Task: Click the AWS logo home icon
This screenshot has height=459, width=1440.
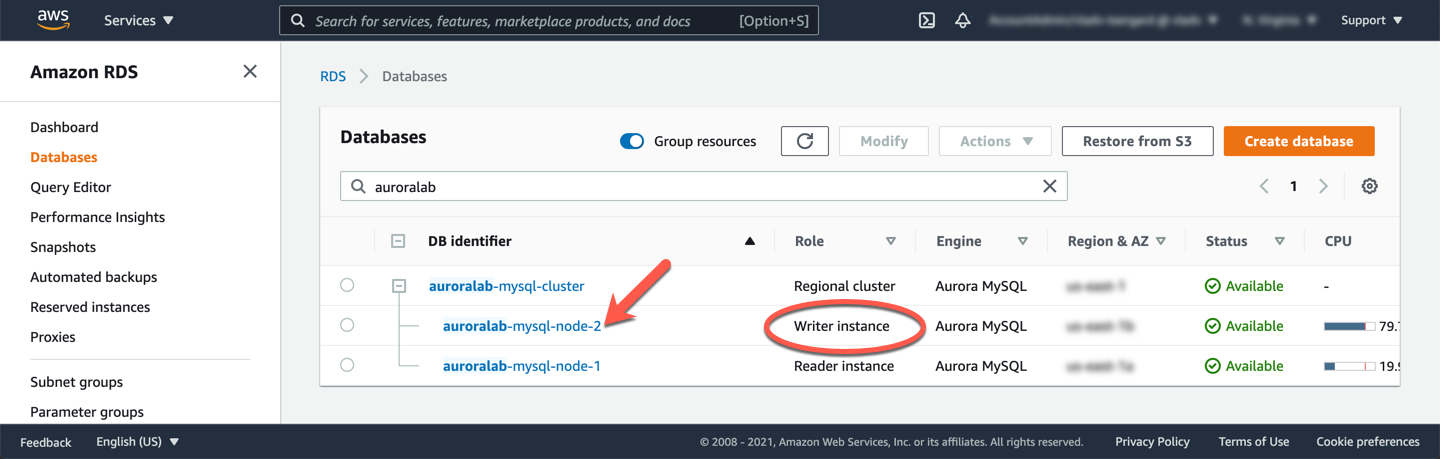Action: tap(52, 19)
